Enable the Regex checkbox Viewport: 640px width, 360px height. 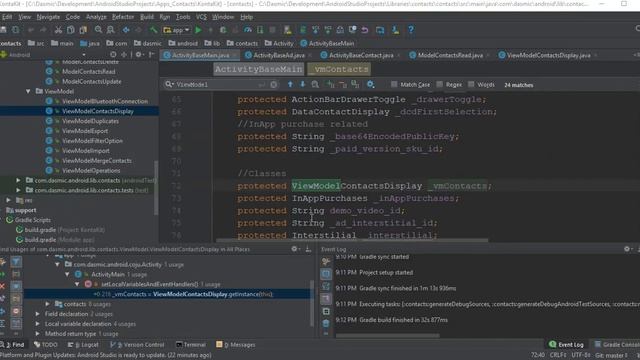tap(440, 84)
